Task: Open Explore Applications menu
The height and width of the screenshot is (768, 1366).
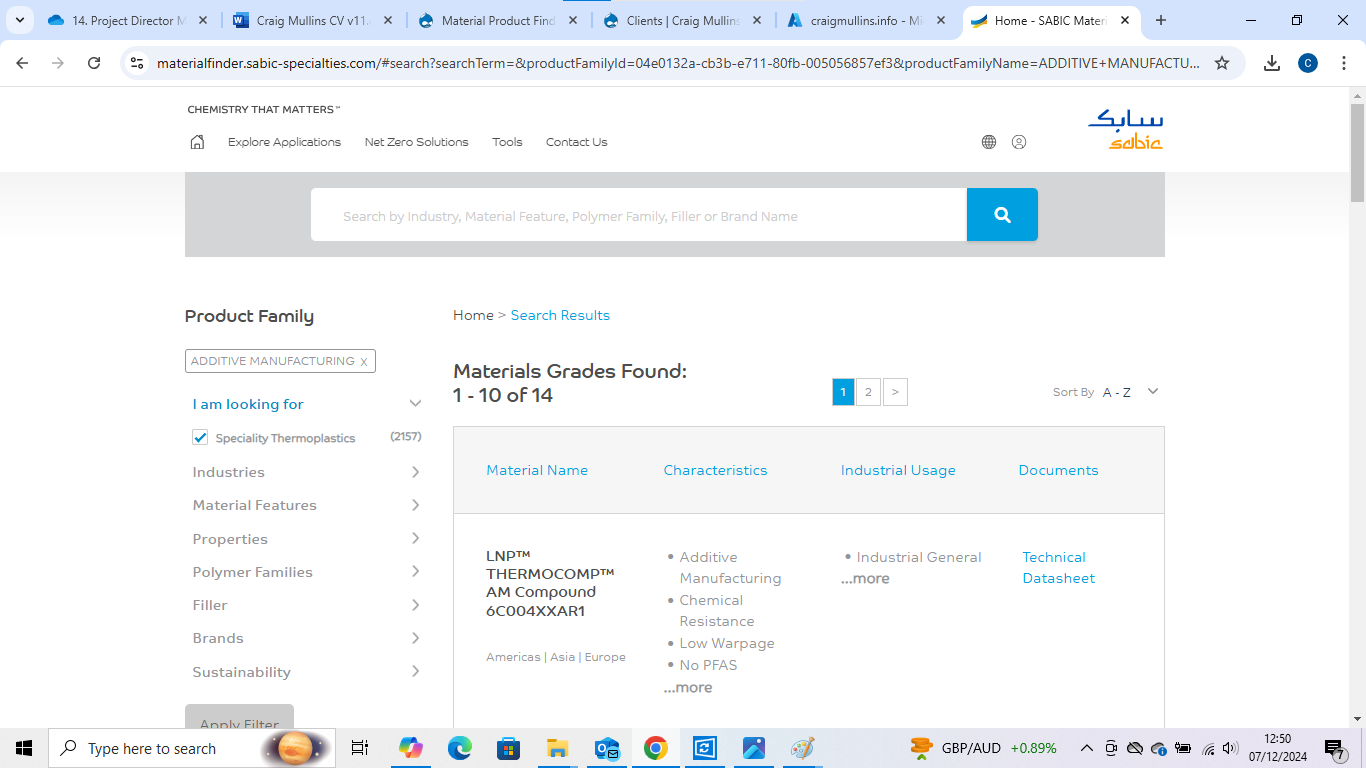Action: 284,142
